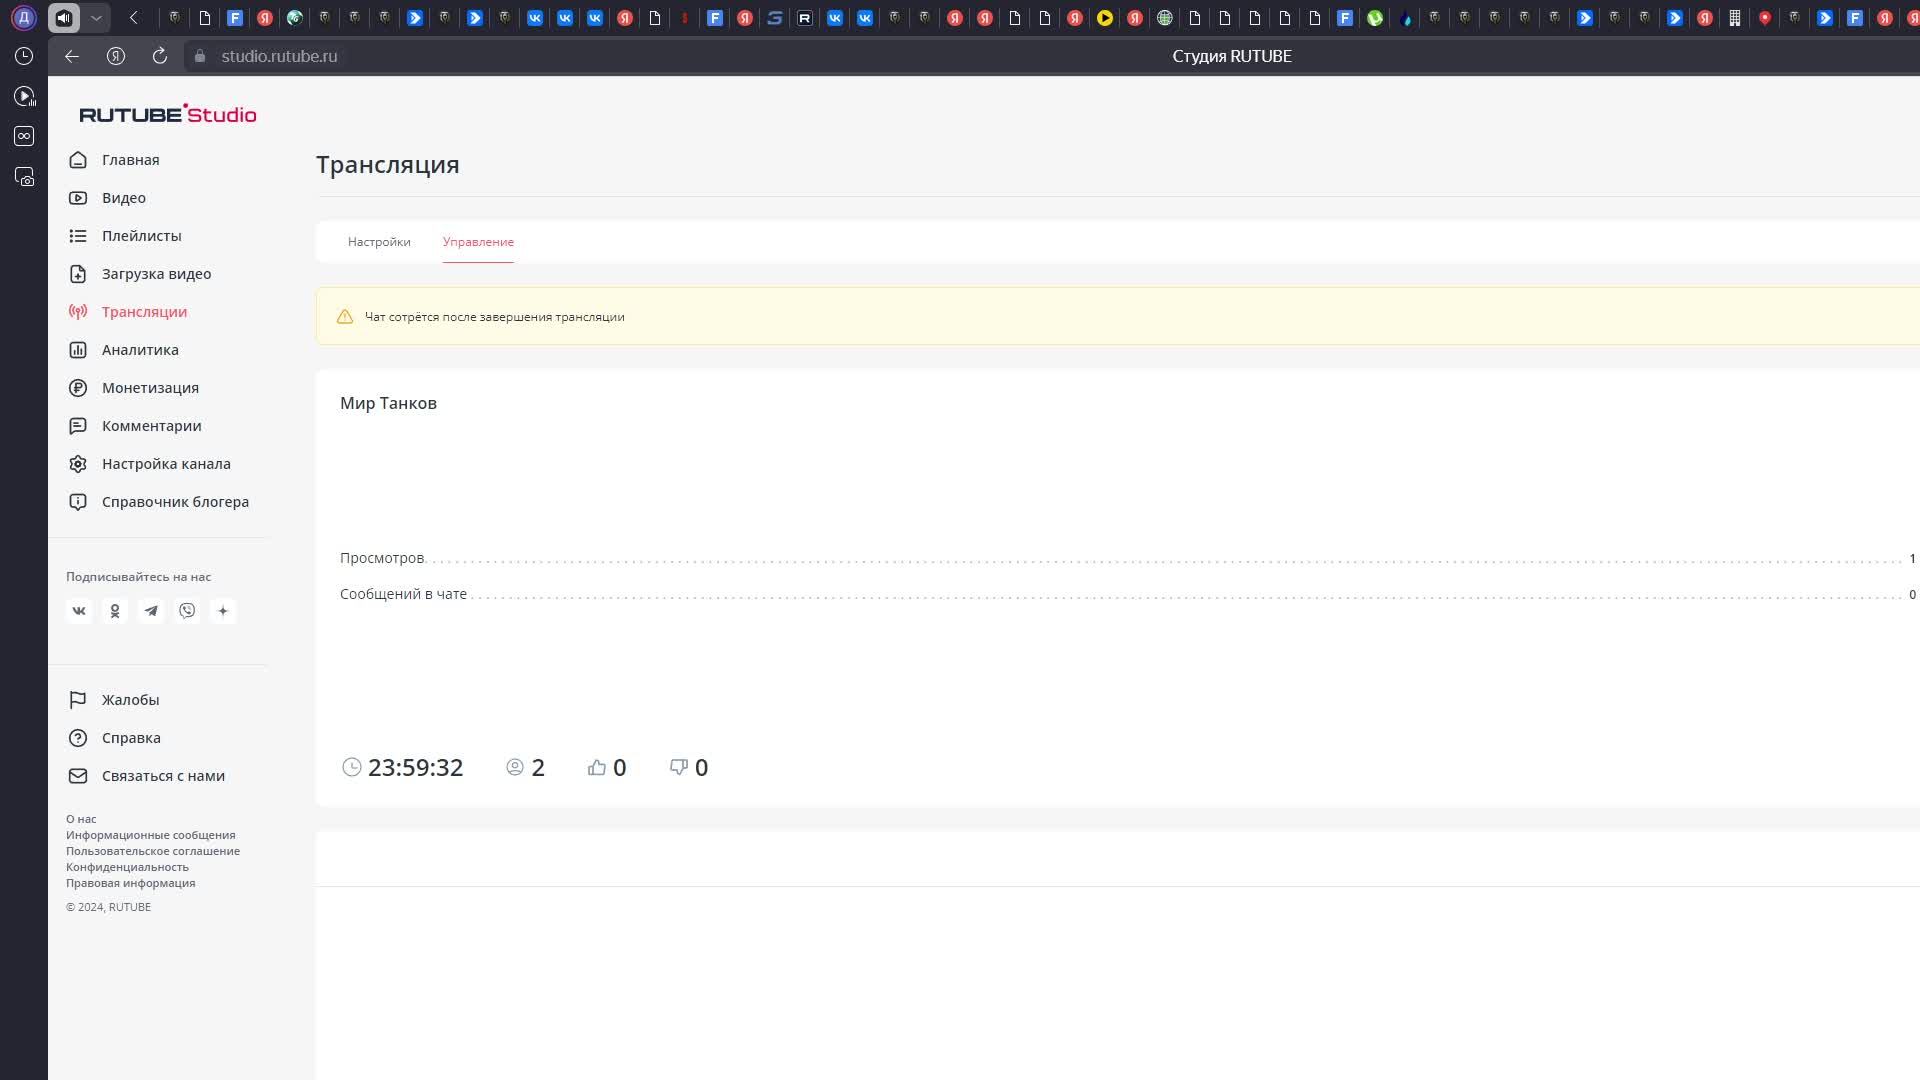Screen dimensions: 1920x1080
Task: Click the Студия RUTUBE page title
Action: tap(1232, 56)
